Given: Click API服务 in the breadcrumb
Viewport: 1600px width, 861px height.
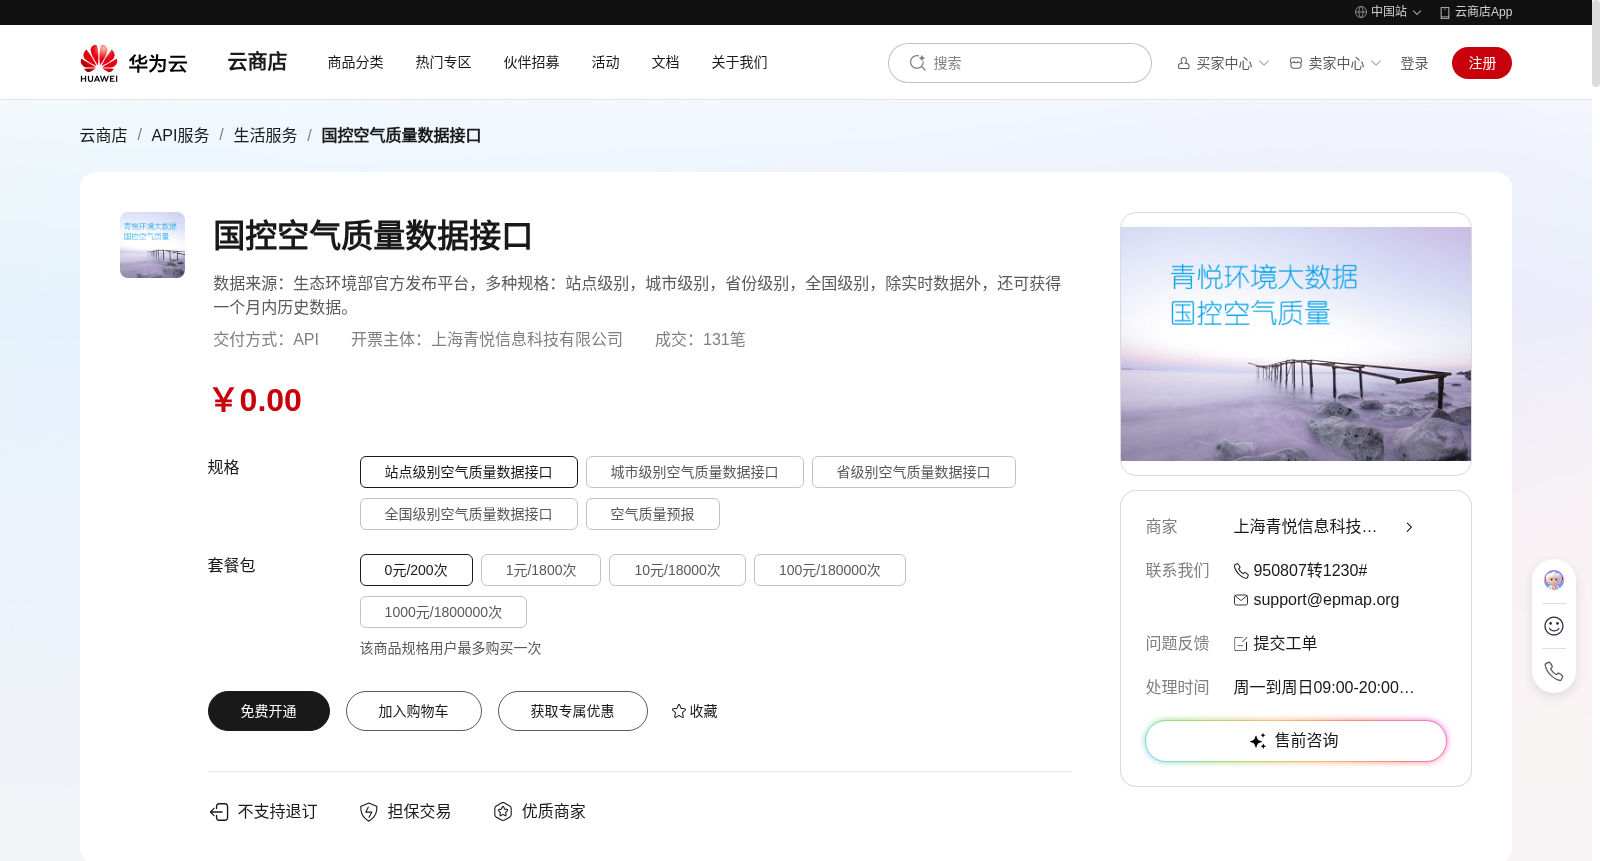Looking at the screenshot, I should pos(180,135).
